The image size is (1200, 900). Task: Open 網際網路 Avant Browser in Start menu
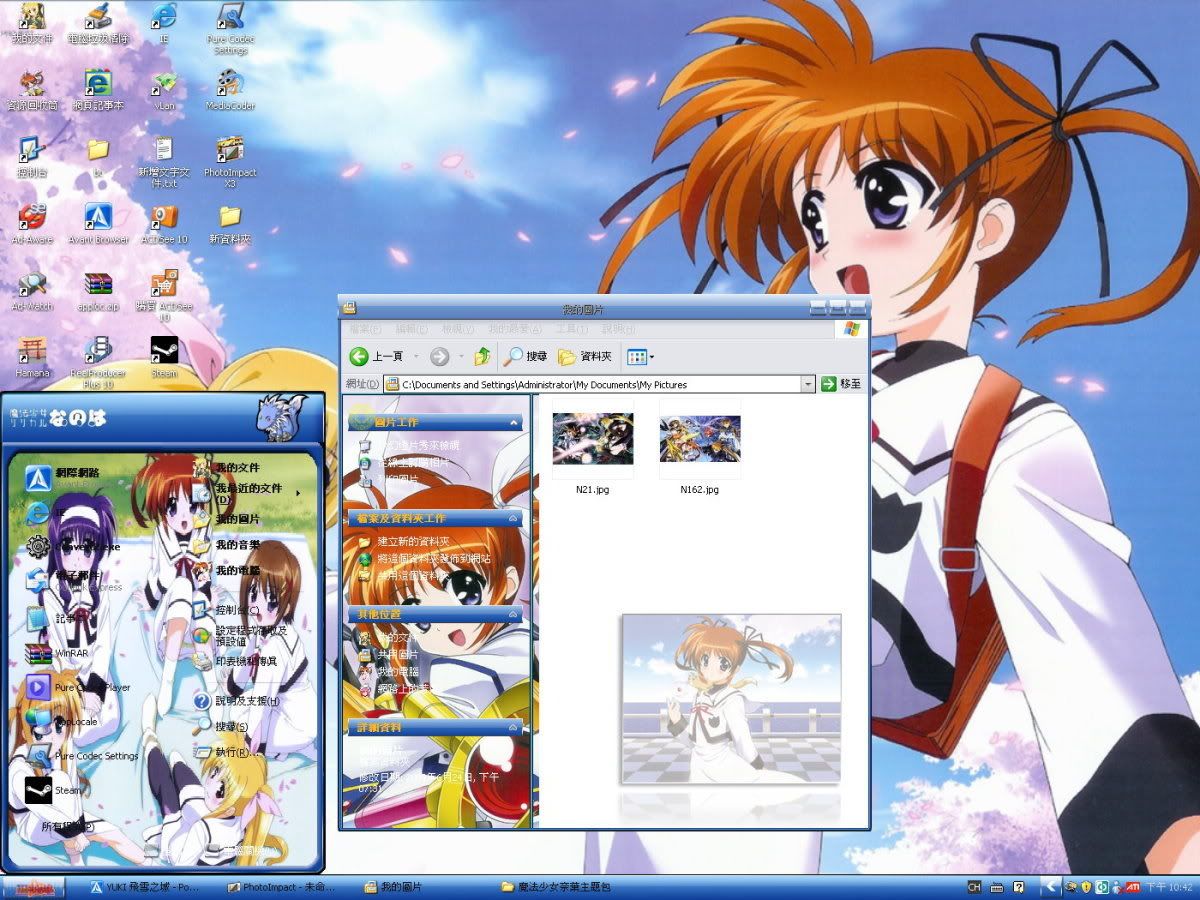[64, 476]
